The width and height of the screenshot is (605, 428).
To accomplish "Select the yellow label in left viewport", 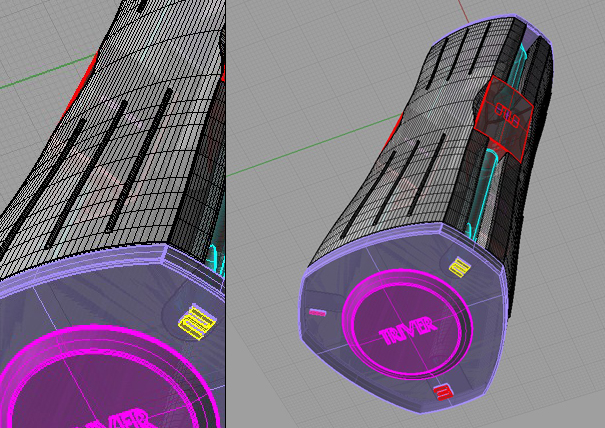I will tap(197, 321).
